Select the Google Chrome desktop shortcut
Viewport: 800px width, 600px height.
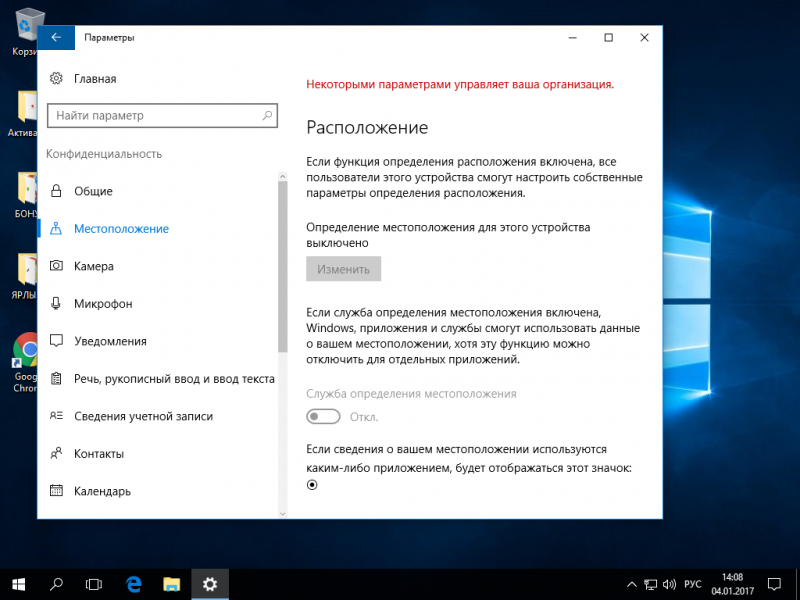pos(25,362)
